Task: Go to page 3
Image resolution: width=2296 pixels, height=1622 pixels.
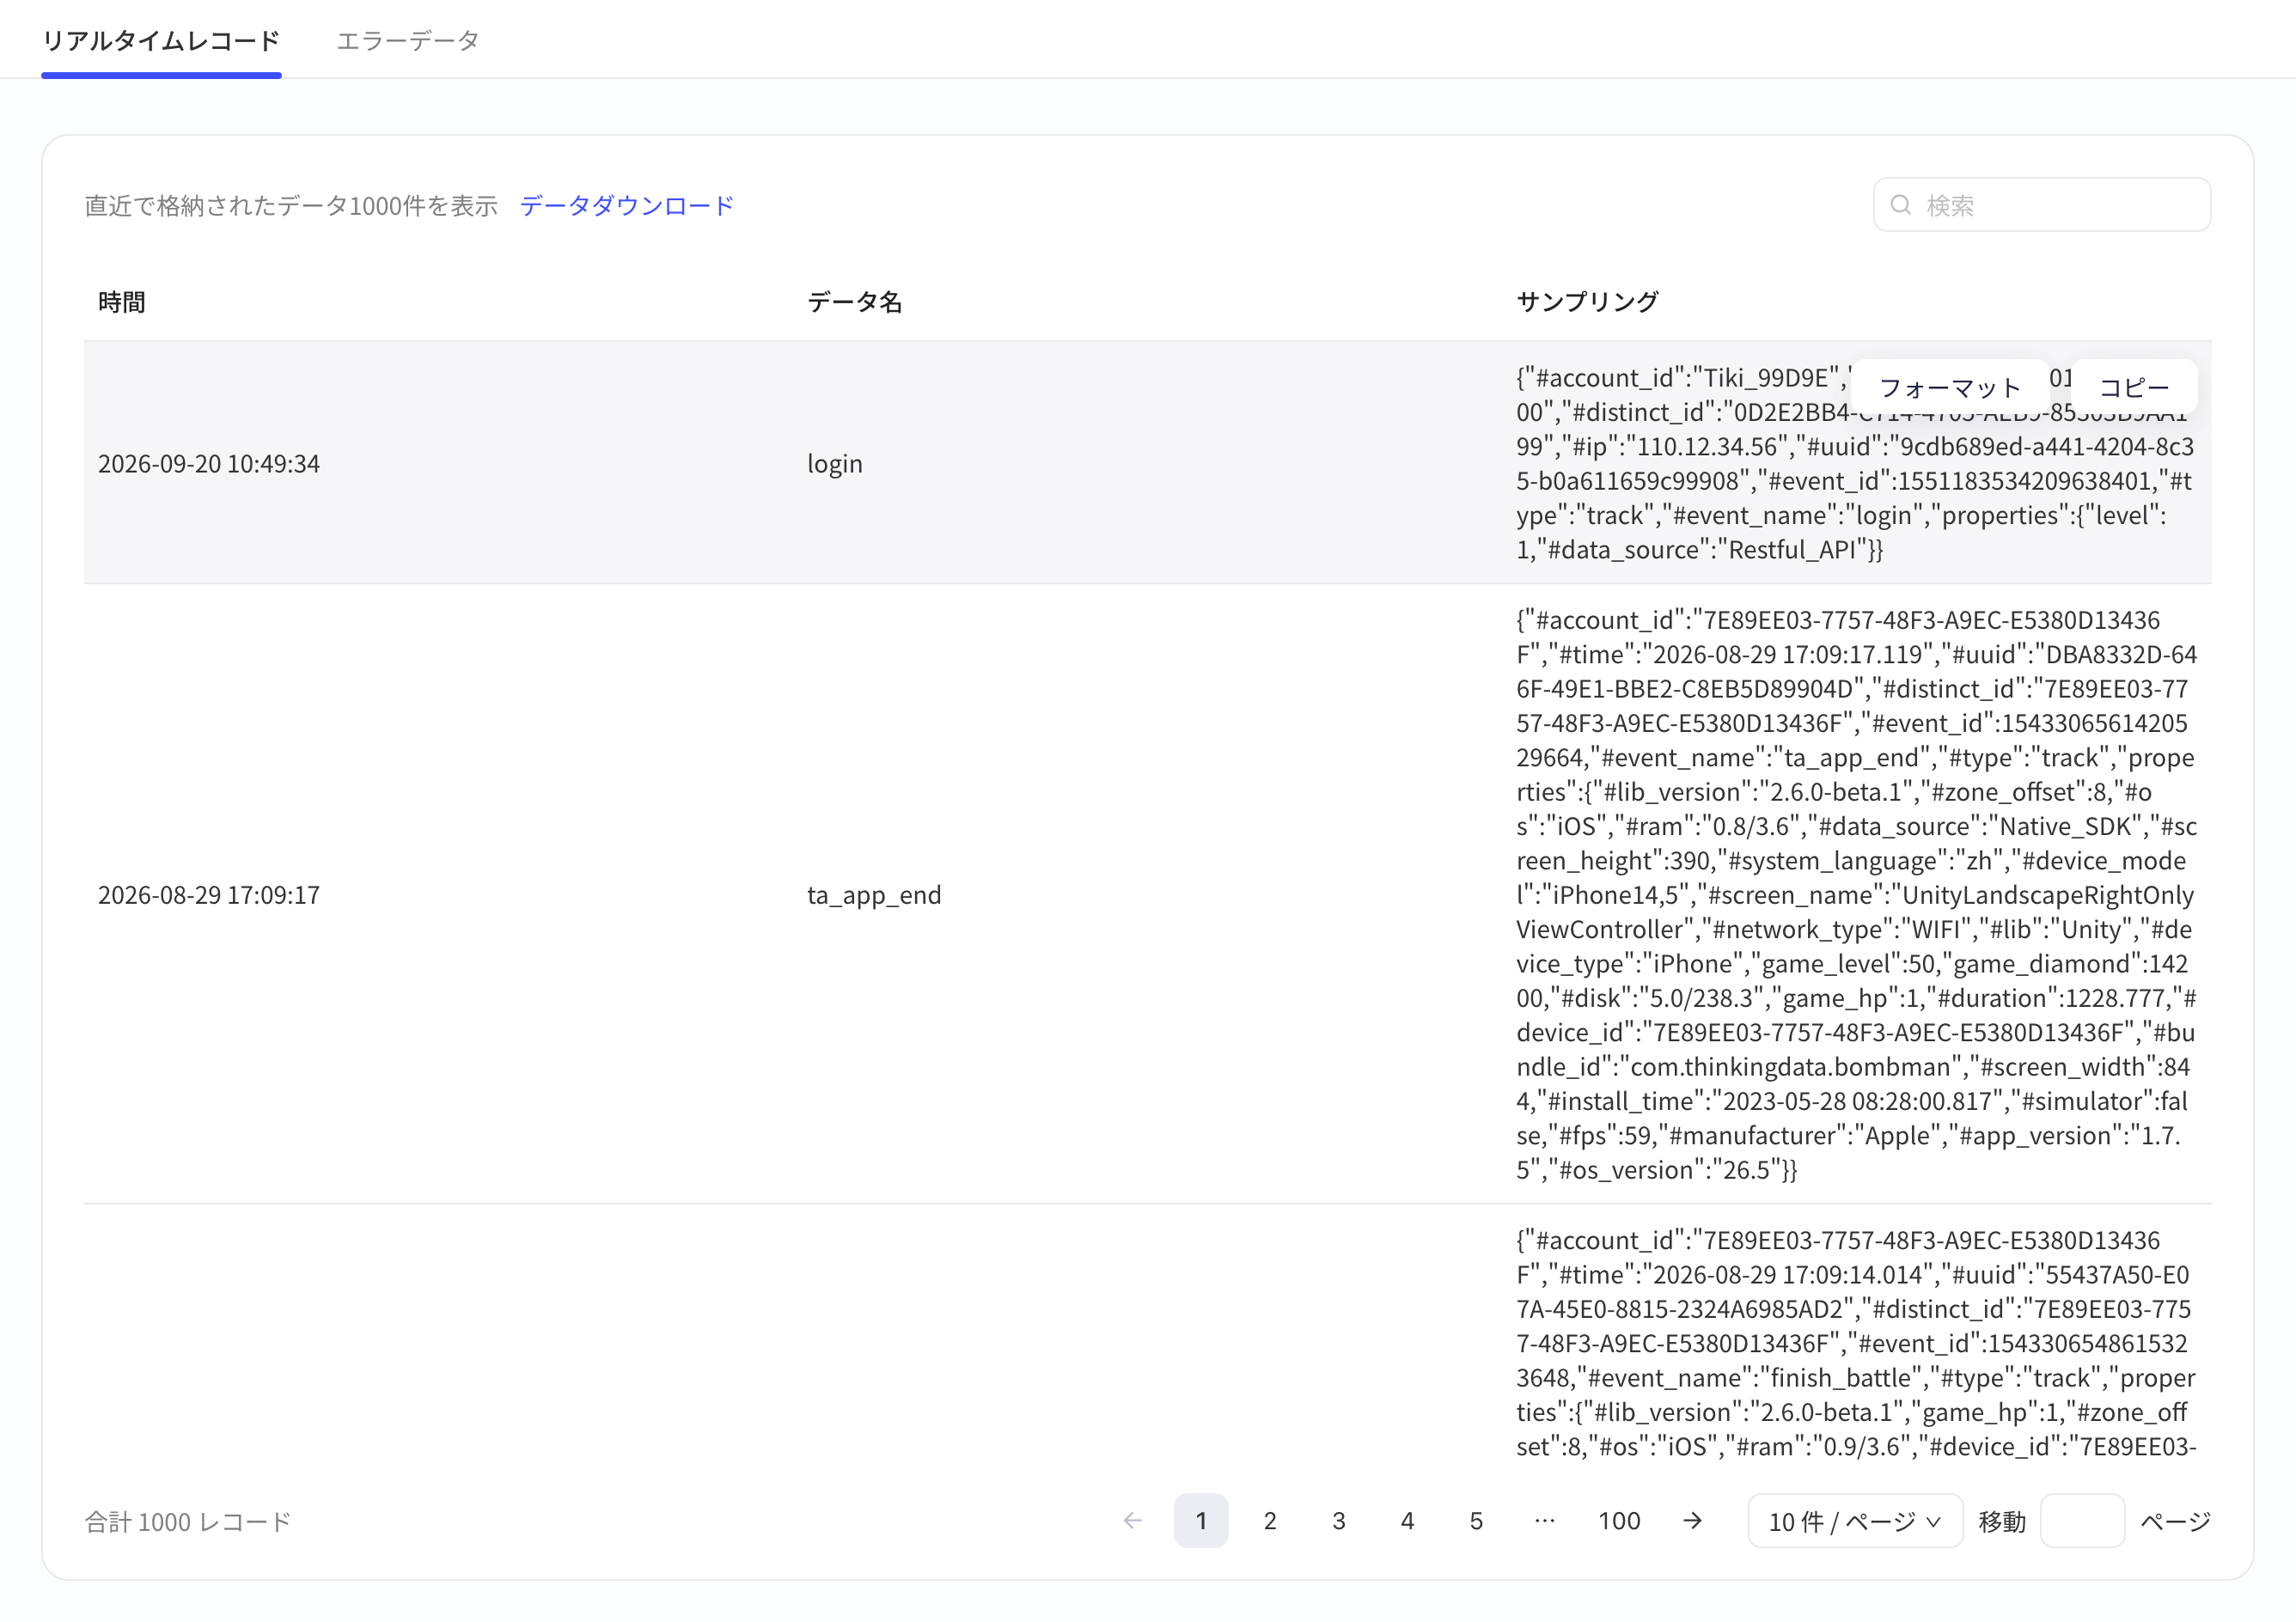Action: pyautogui.click(x=1339, y=1521)
